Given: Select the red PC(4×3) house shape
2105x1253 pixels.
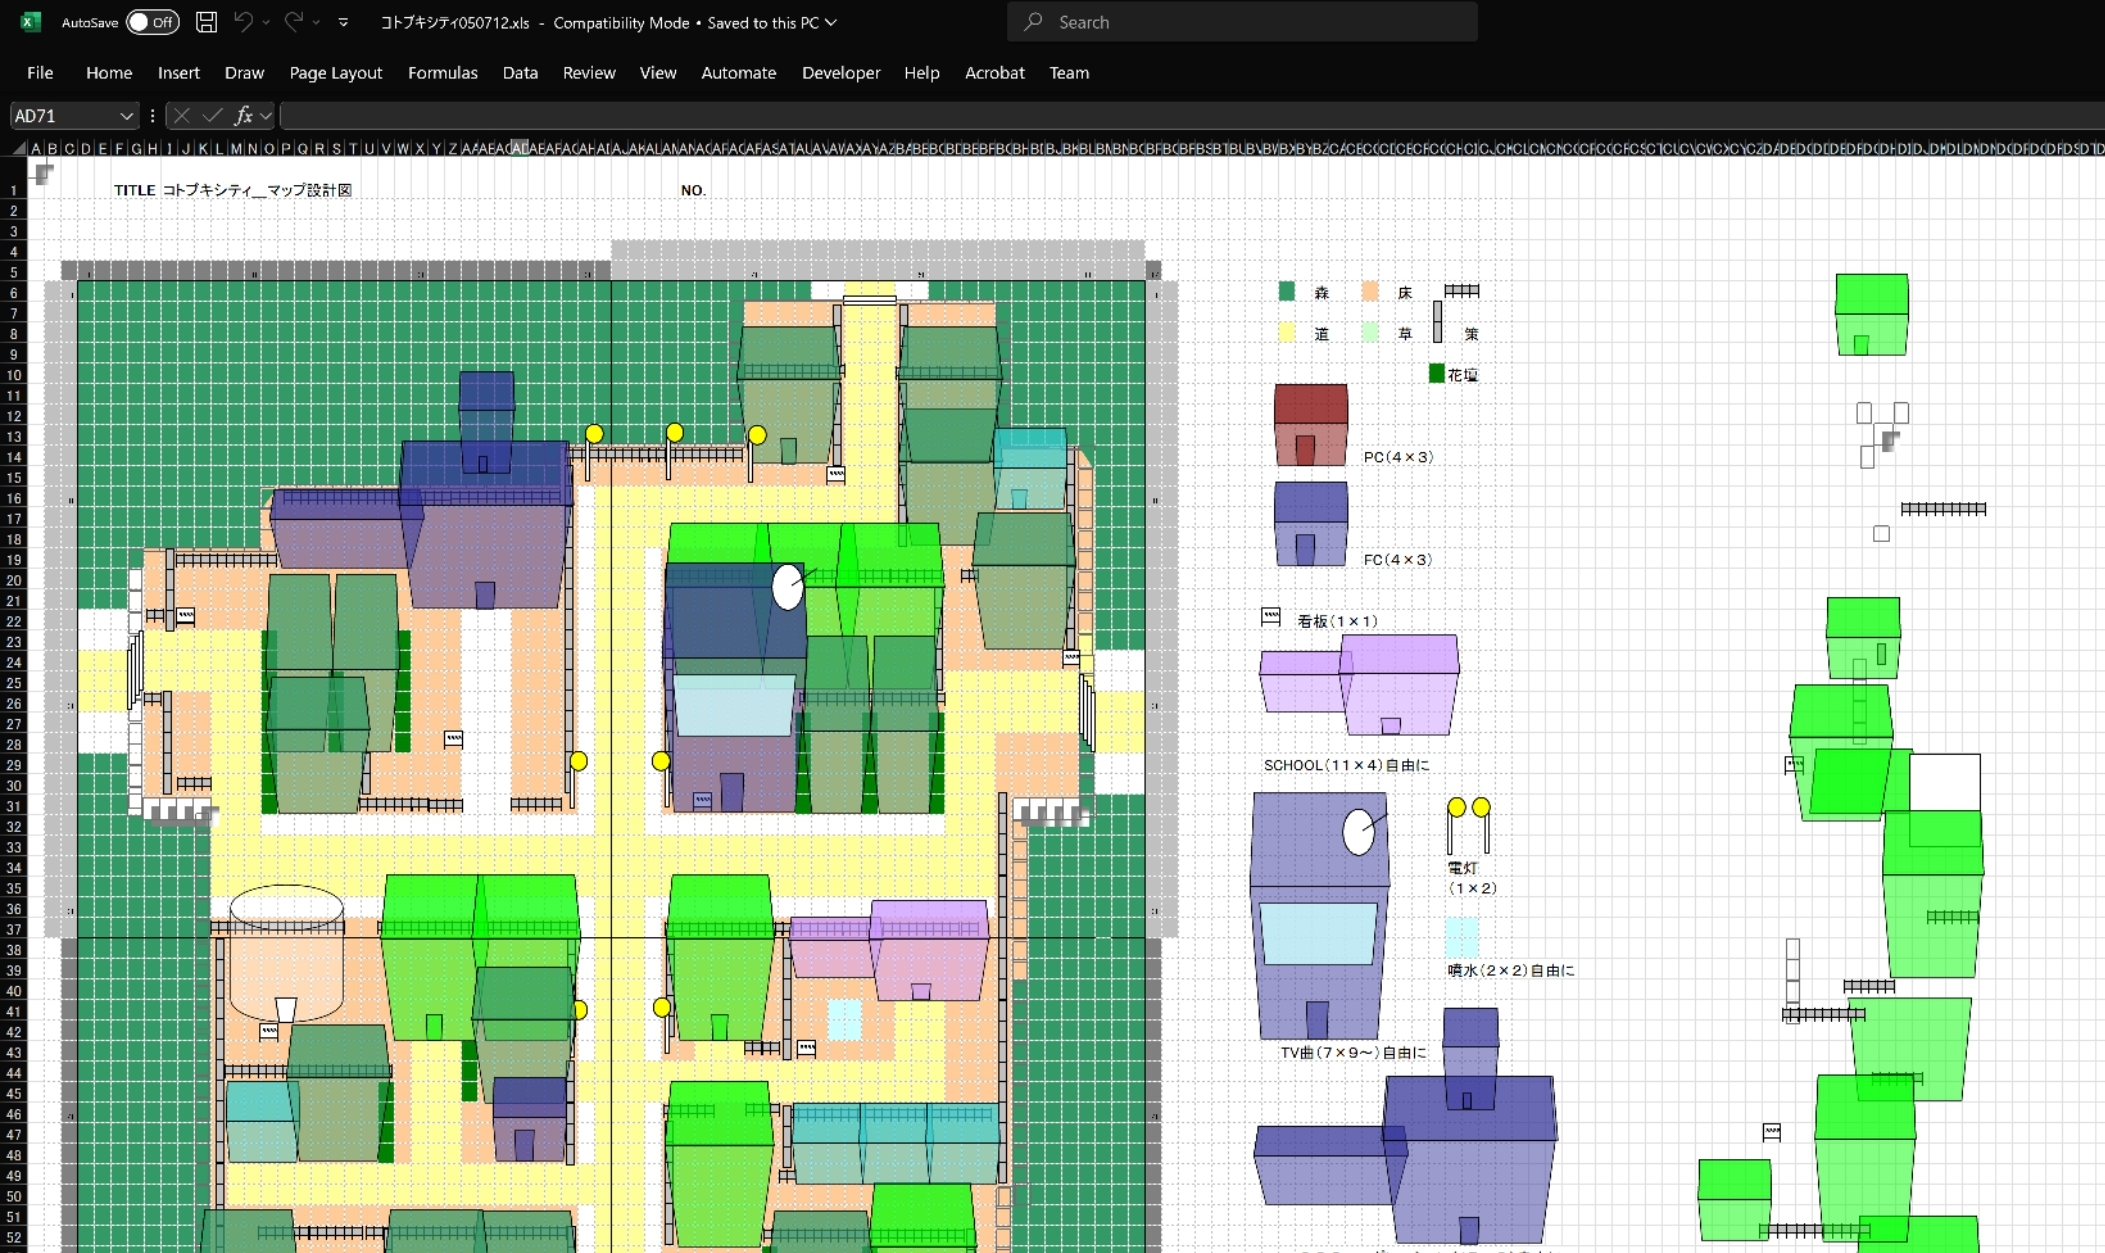Looking at the screenshot, I should point(1311,425).
